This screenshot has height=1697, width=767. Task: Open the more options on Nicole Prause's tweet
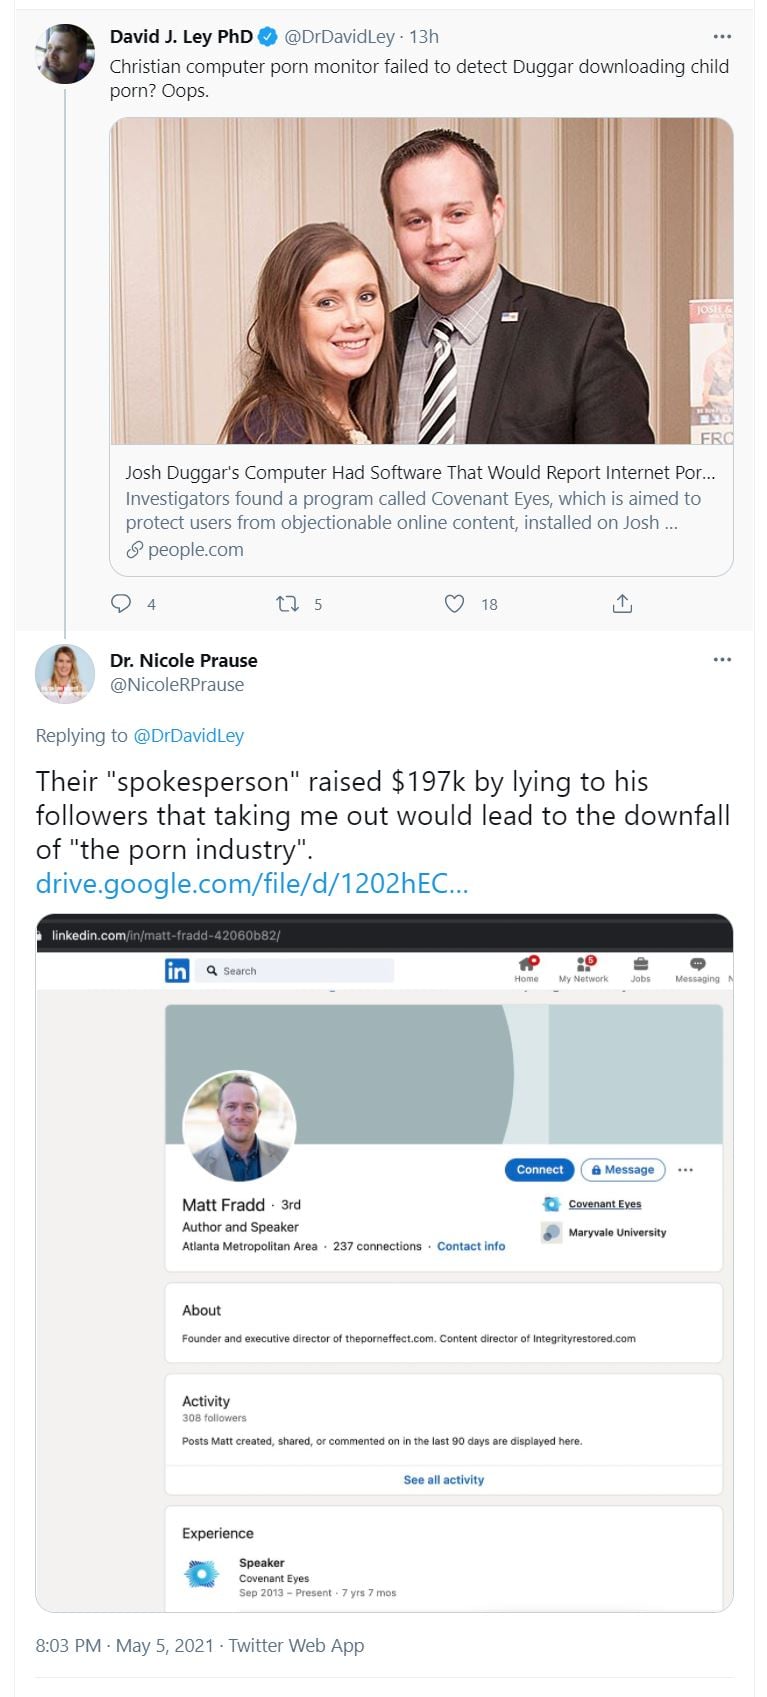pyautogui.click(x=722, y=660)
